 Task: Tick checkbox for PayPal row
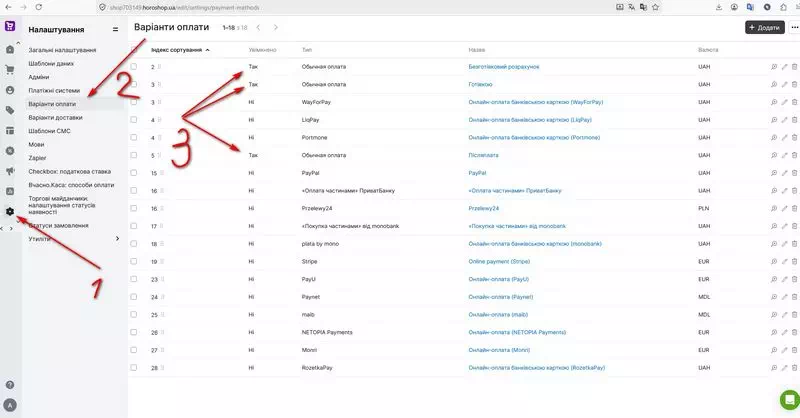(134, 173)
